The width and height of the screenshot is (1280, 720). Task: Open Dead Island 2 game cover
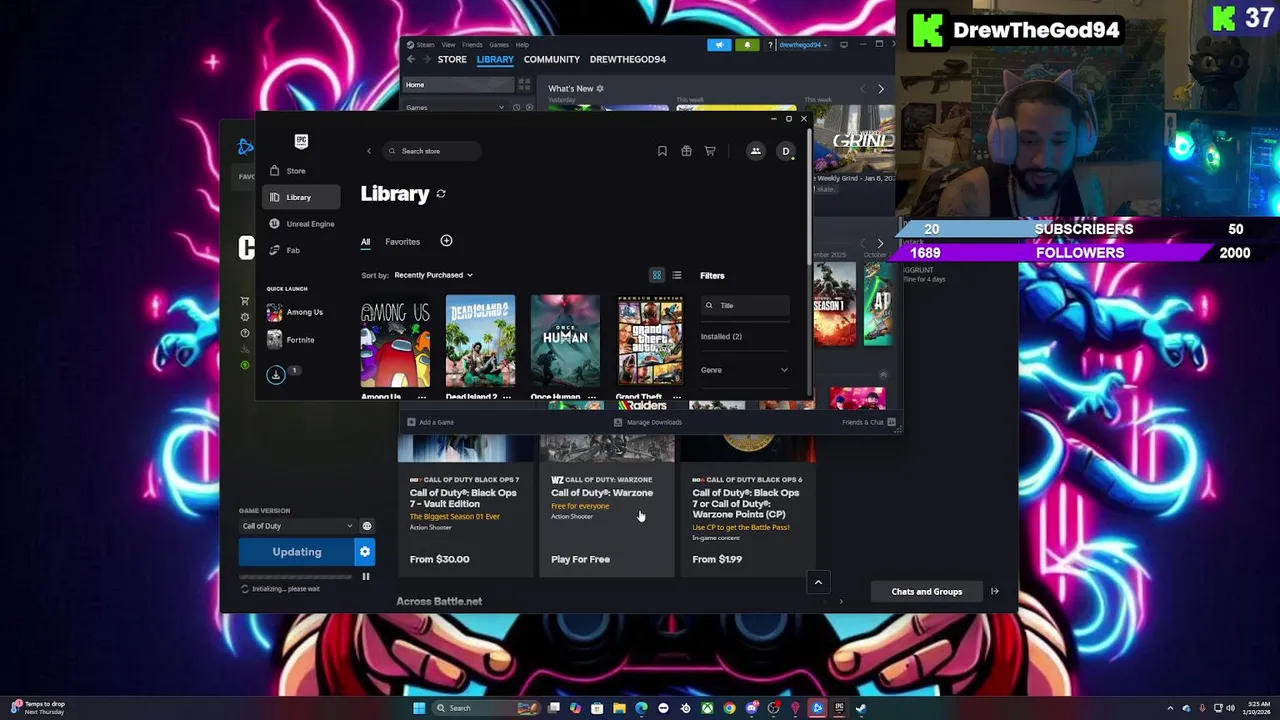tap(480, 341)
